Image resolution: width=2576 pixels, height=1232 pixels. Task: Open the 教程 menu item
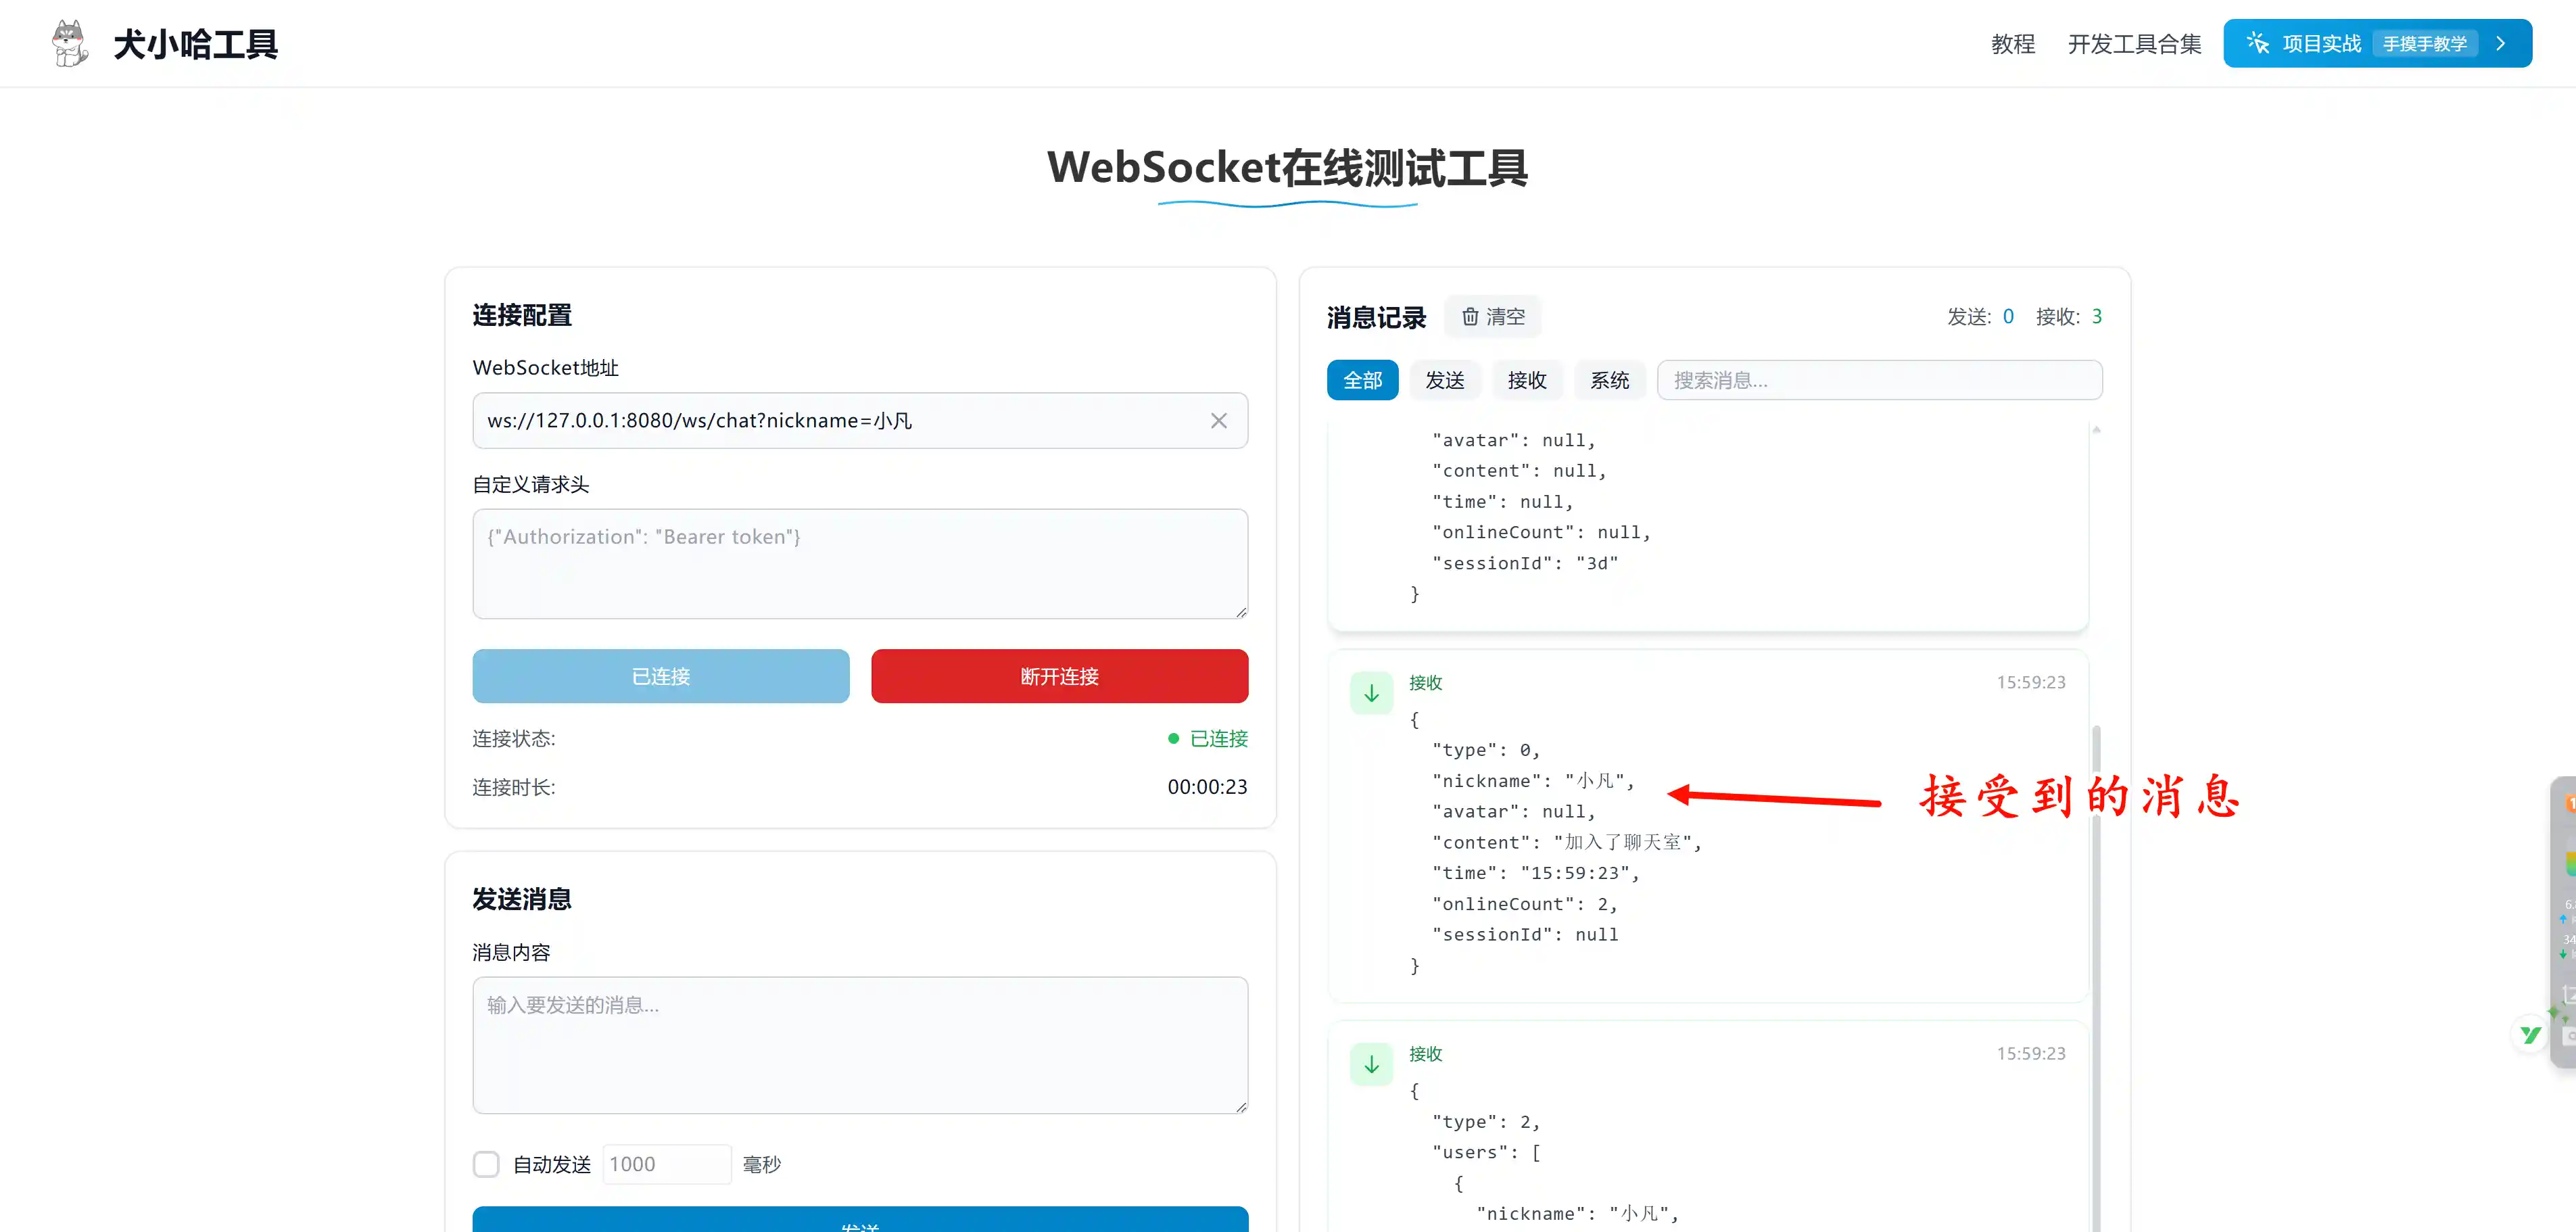(x=2012, y=44)
